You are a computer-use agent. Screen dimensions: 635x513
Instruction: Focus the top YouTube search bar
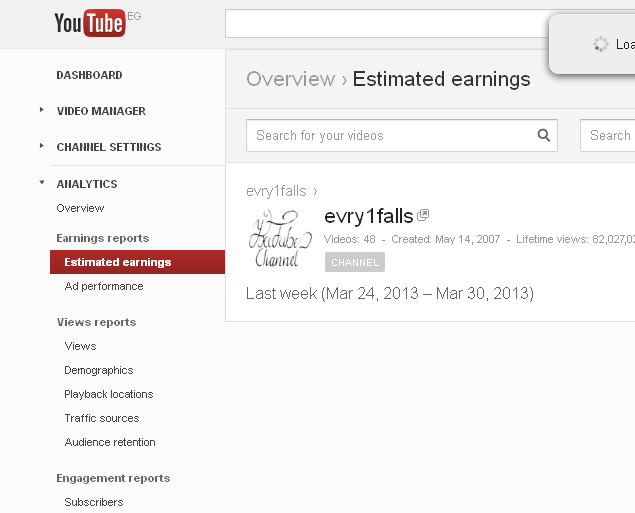(x=389, y=23)
